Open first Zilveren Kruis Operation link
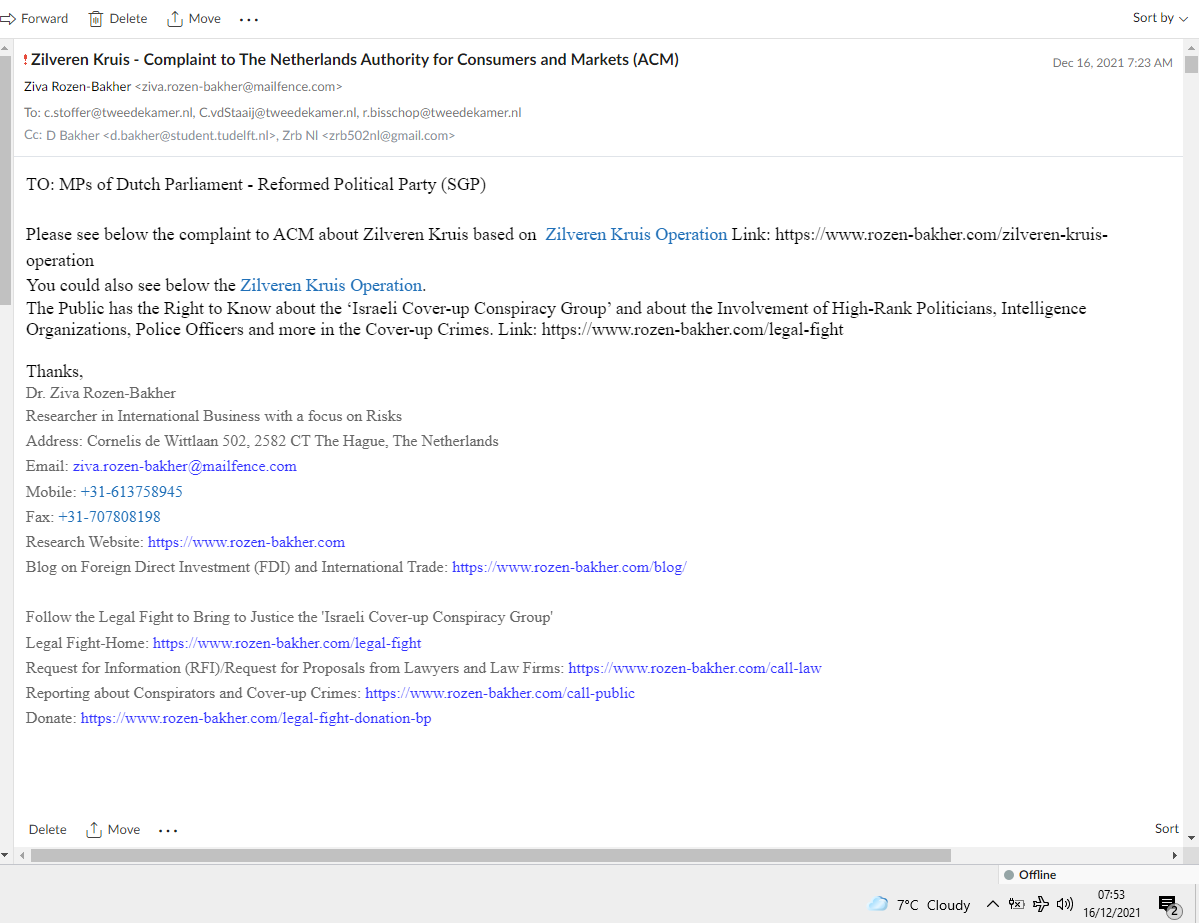 pos(635,234)
